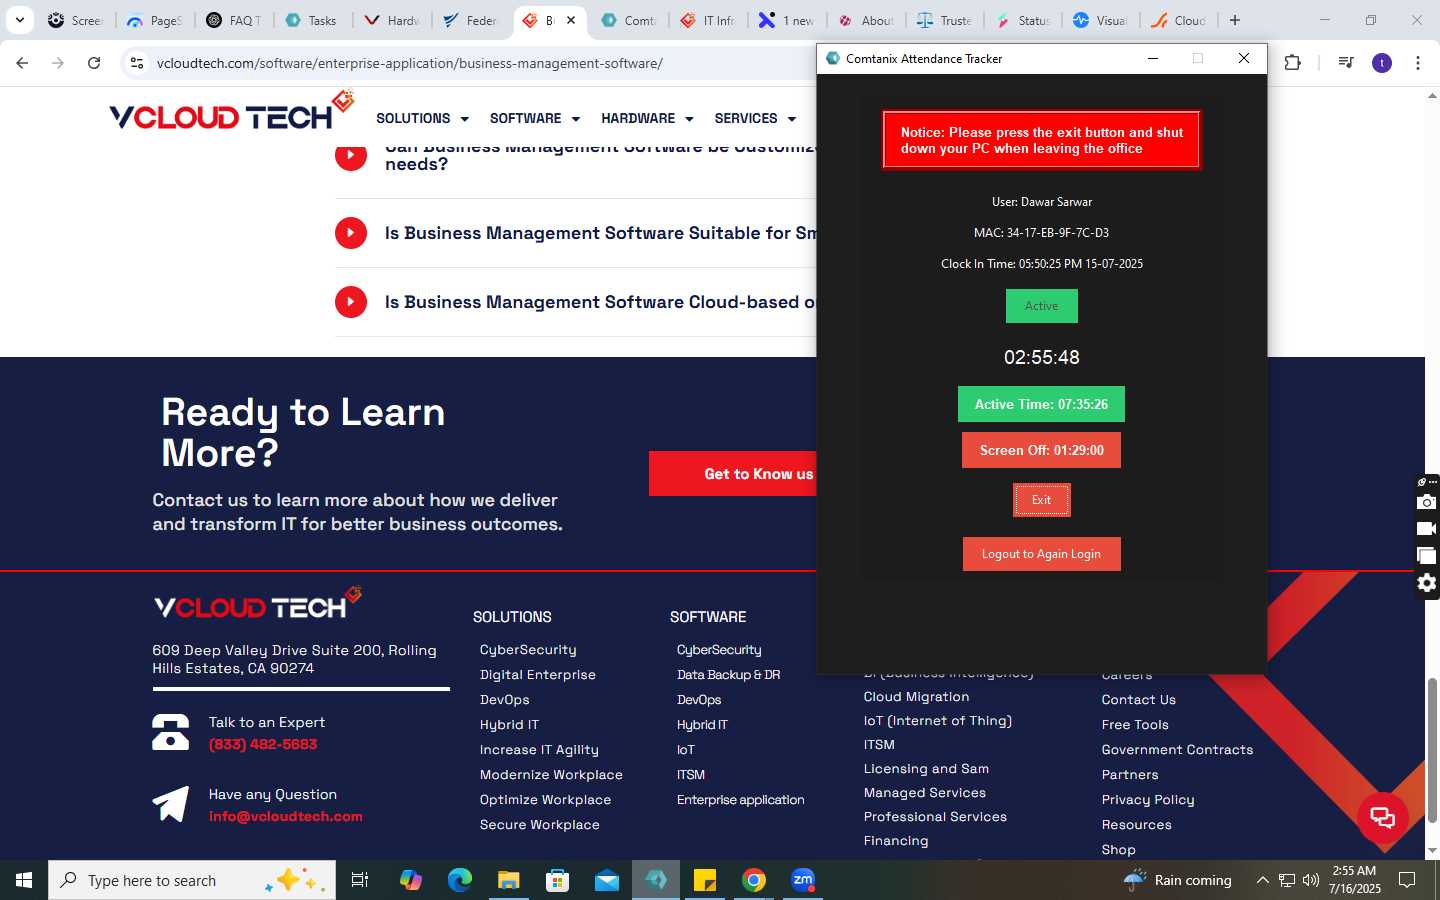Screen dimensions: 1440x900
Task: Click the Active Time counter label
Action: 1041,404
